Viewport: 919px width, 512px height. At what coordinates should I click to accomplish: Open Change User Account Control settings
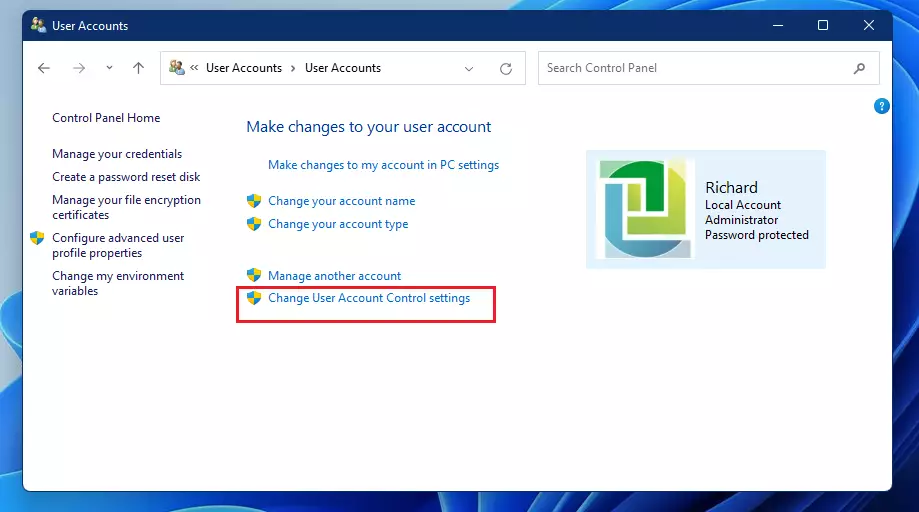[x=369, y=298]
